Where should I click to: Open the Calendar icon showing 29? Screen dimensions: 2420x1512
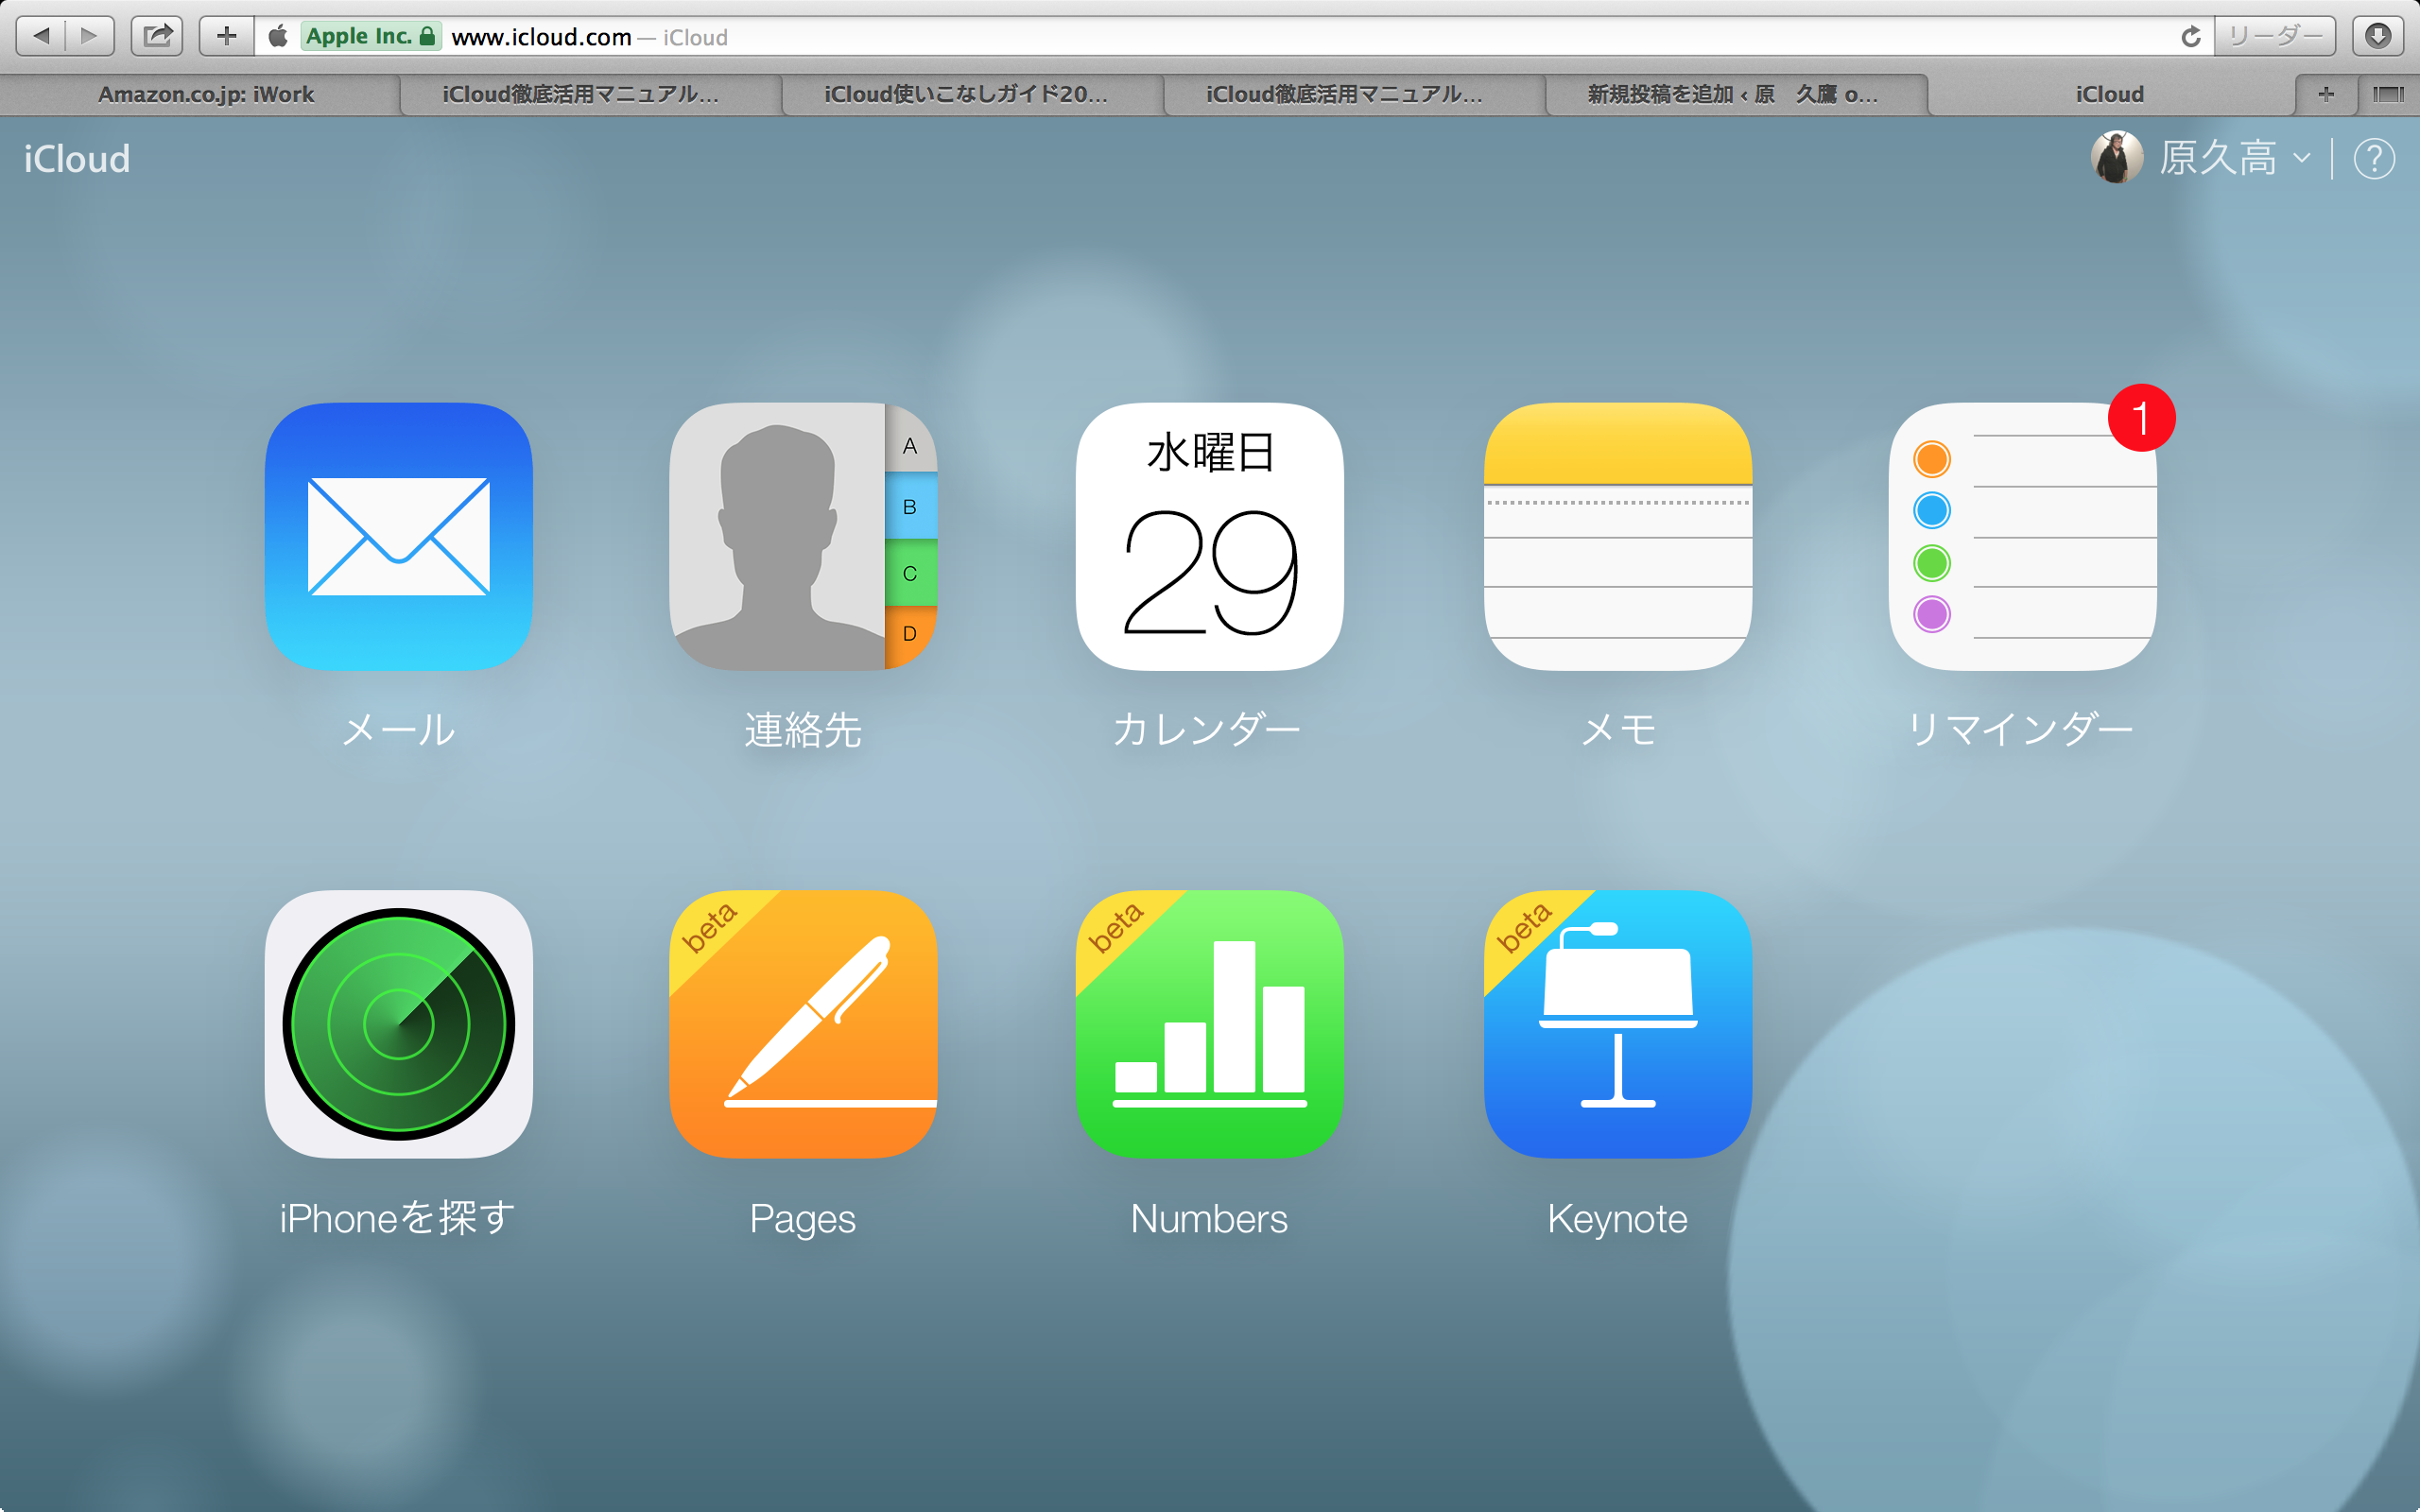click(x=1209, y=536)
